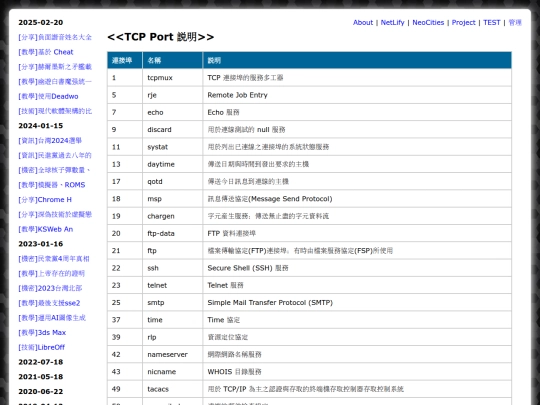Viewport: 540px width, 405px height.
Task: Select the 'chargen' name cell
Action: coord(173,216)
